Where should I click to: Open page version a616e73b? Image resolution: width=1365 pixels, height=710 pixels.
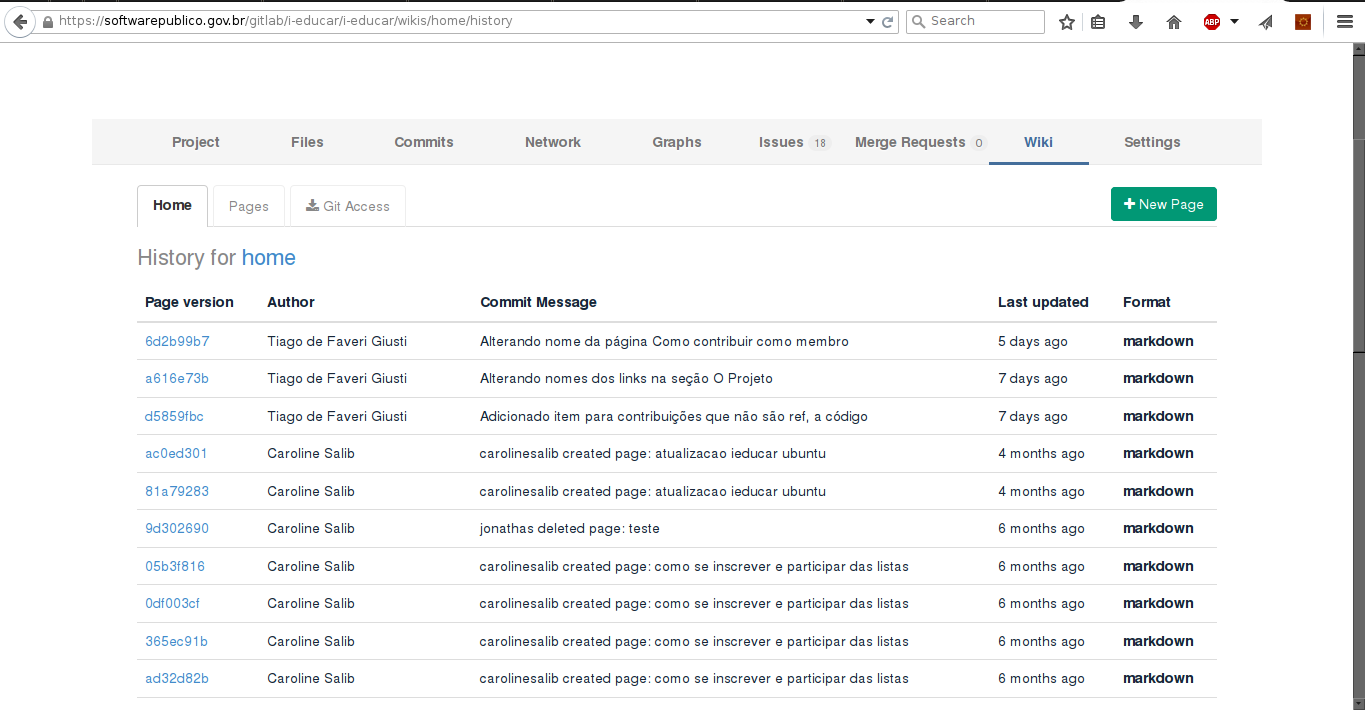(x=177, y=378)
